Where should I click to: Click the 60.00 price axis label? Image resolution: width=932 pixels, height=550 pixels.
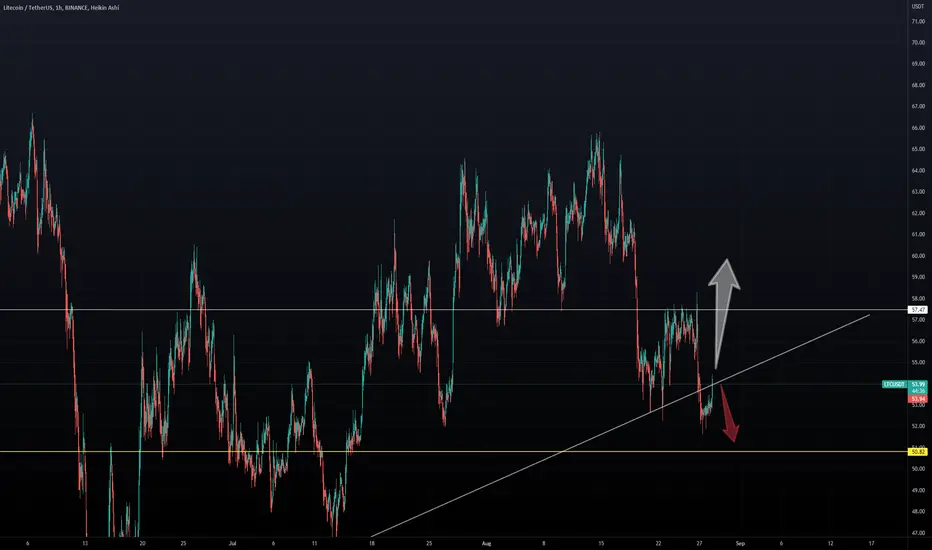[918, 256]
